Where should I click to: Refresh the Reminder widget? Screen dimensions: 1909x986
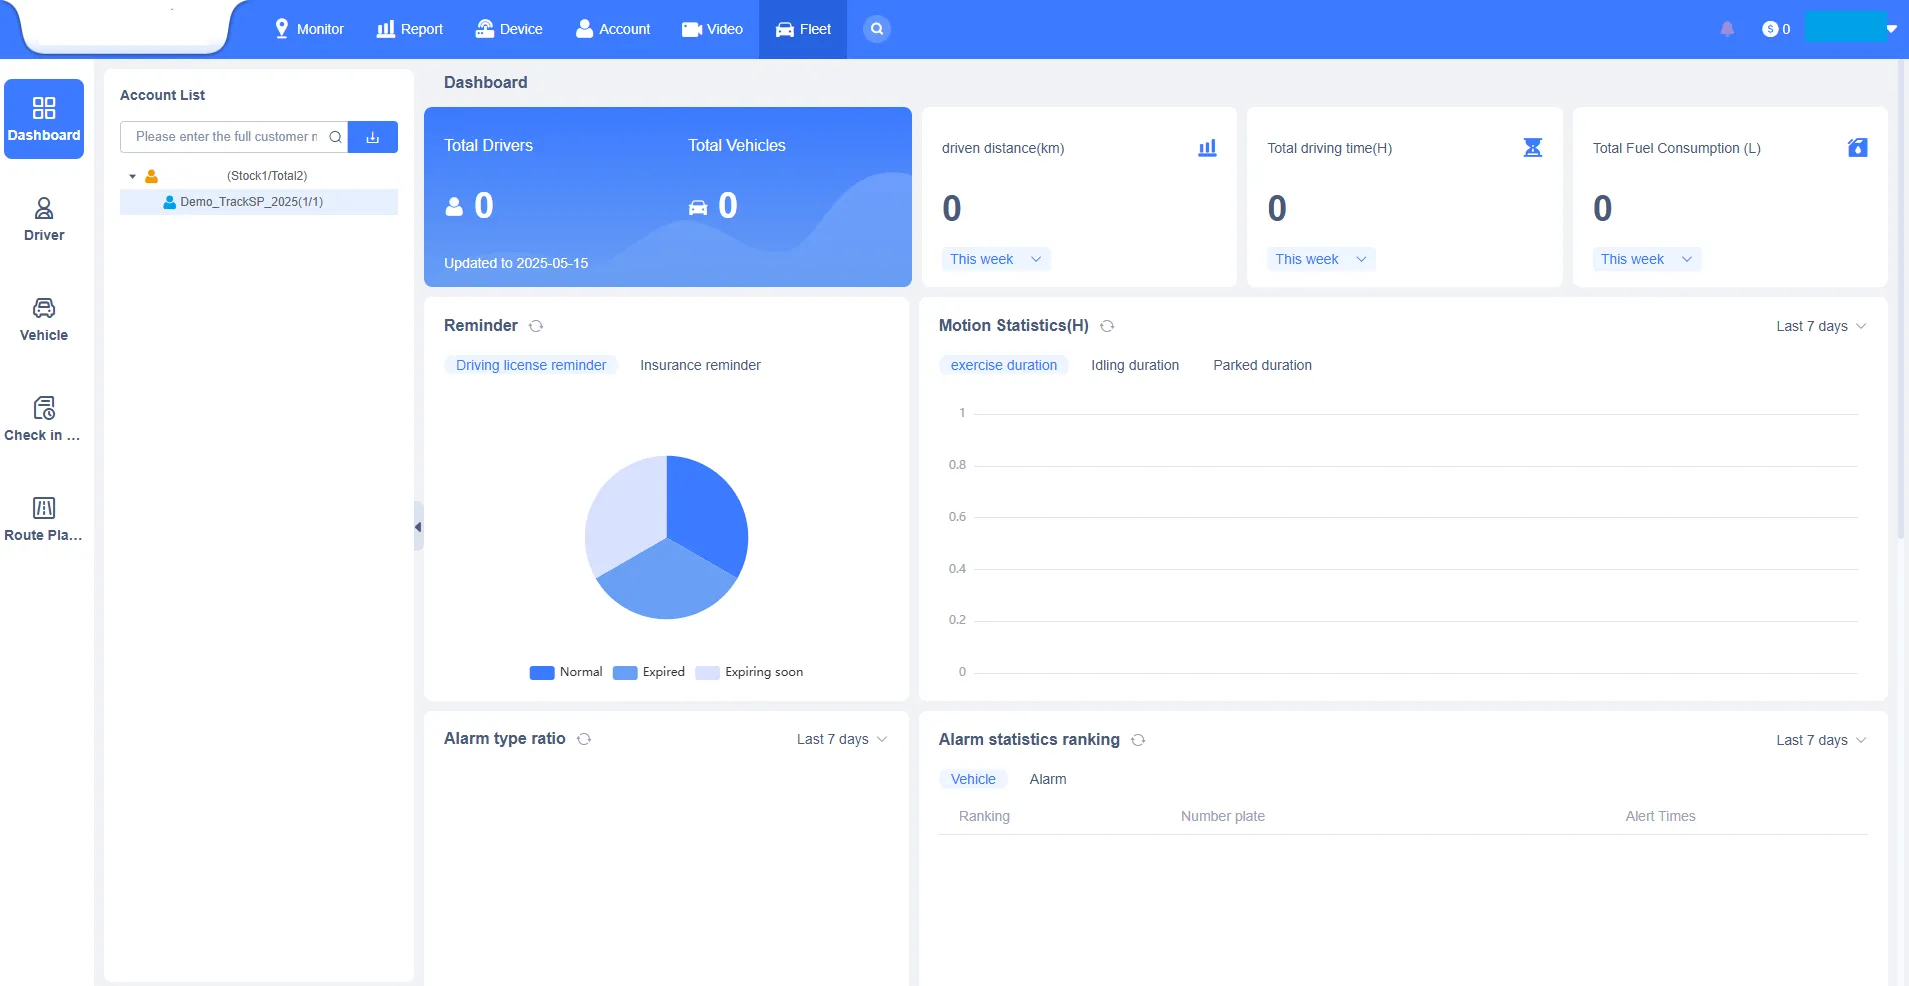click(537, 326)
